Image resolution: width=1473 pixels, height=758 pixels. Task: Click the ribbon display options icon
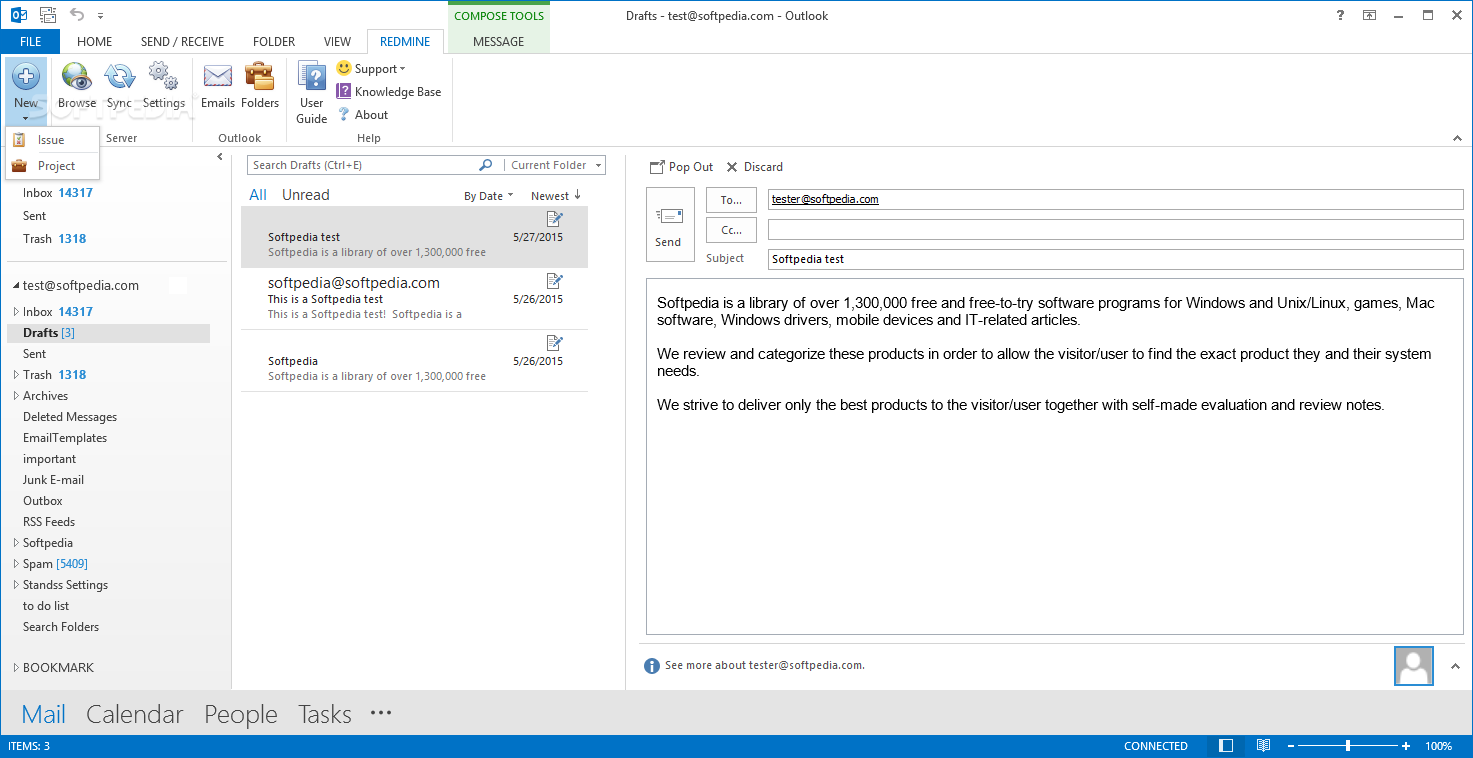point(1369,15)
